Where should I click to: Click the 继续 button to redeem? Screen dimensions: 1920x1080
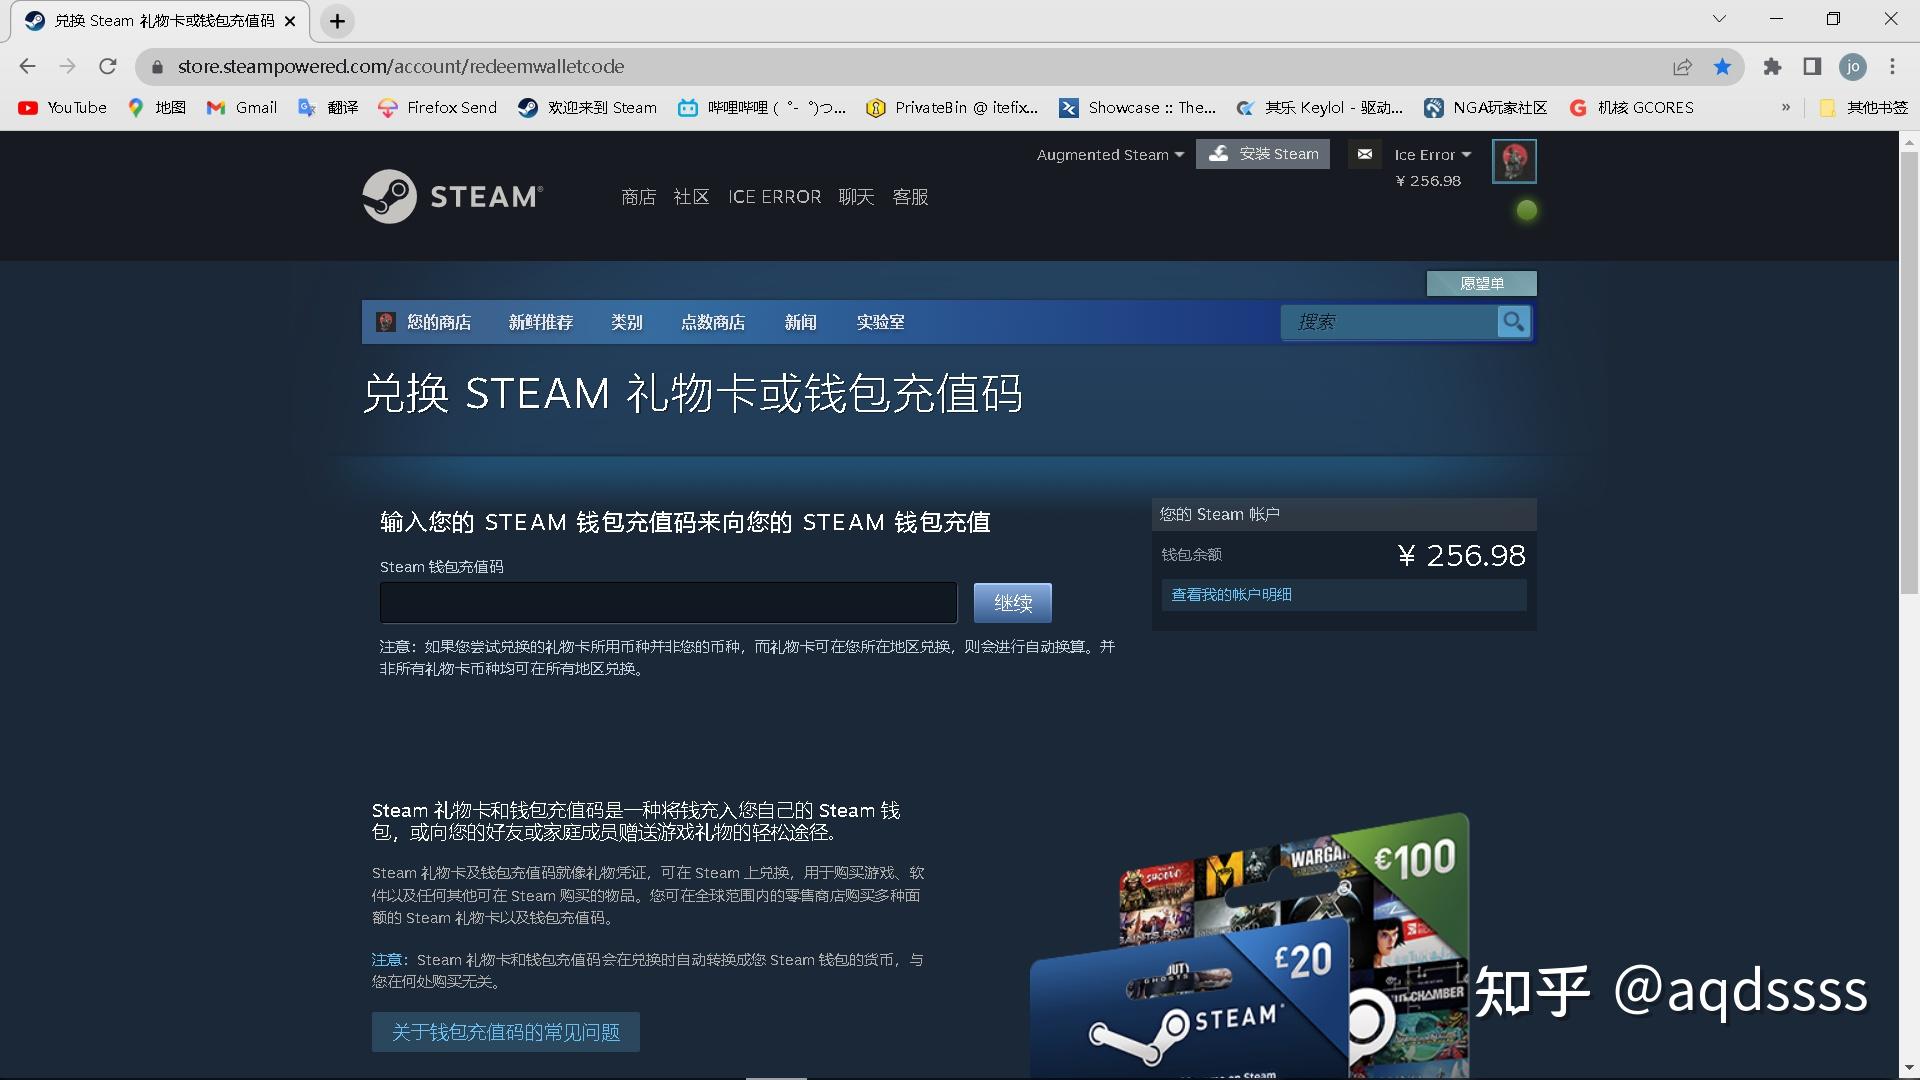coord(1012,602)
